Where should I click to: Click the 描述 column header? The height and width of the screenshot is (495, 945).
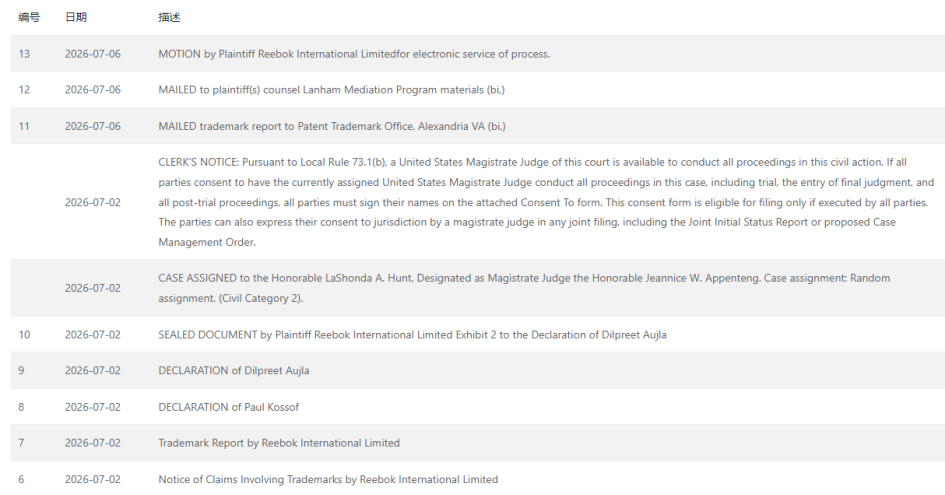(x=169, y=17)
